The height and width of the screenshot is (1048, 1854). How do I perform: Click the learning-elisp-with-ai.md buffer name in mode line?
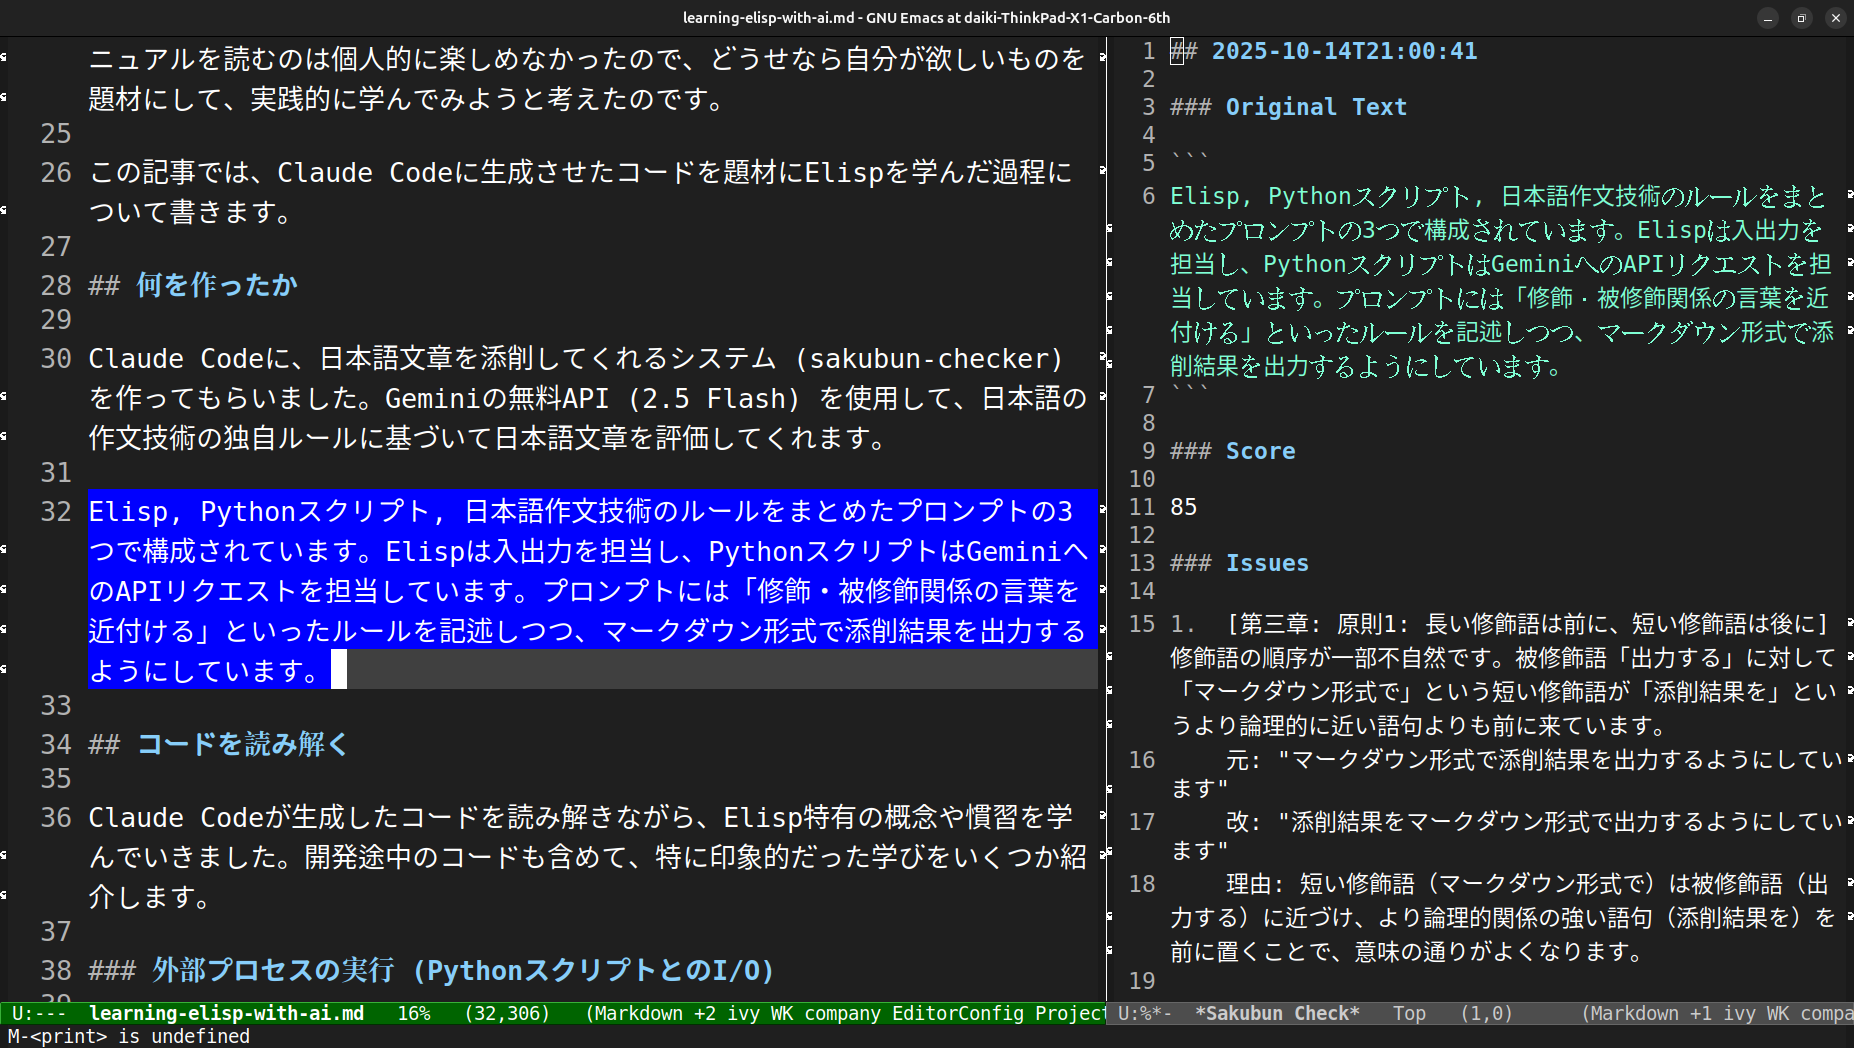coord(226,1013)
